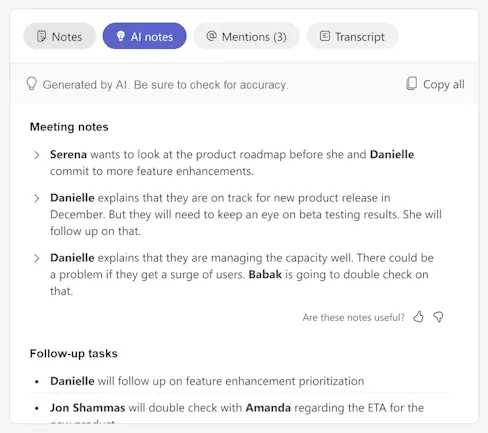Give thumbs up for the notes
This screenshot has height=433, width=488.
click(x=418, y=317)
